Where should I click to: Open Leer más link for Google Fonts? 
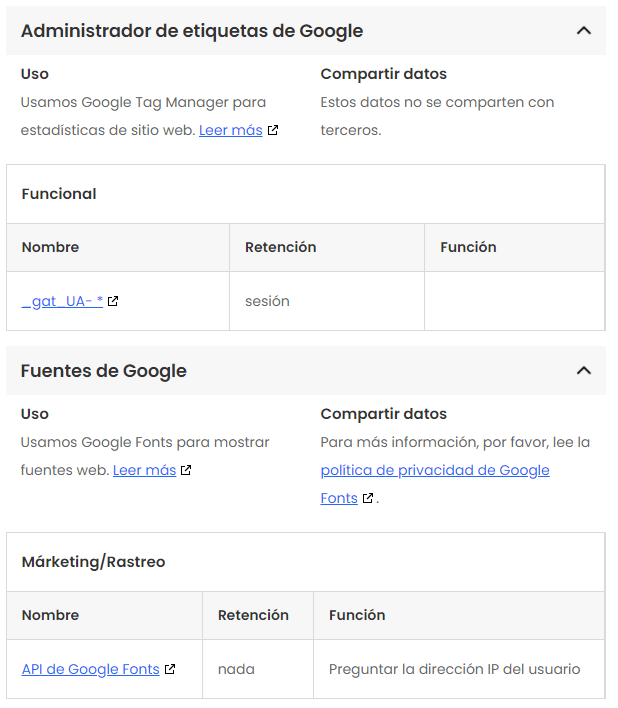click(x=144, y=470)
